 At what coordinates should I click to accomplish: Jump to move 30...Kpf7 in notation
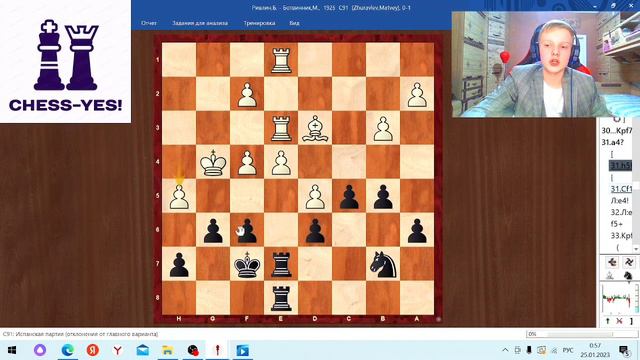tap(616, 131)
